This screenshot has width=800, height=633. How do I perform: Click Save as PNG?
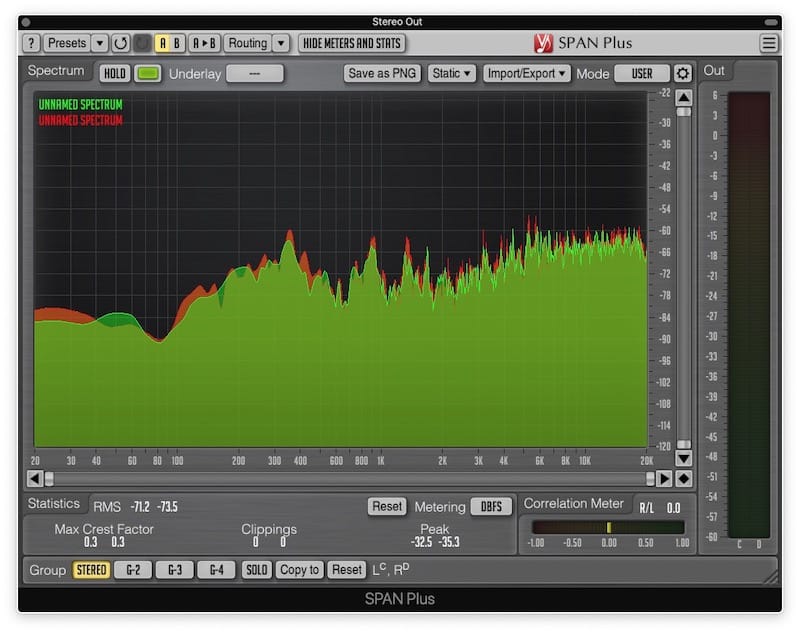(x=382, y=73)
